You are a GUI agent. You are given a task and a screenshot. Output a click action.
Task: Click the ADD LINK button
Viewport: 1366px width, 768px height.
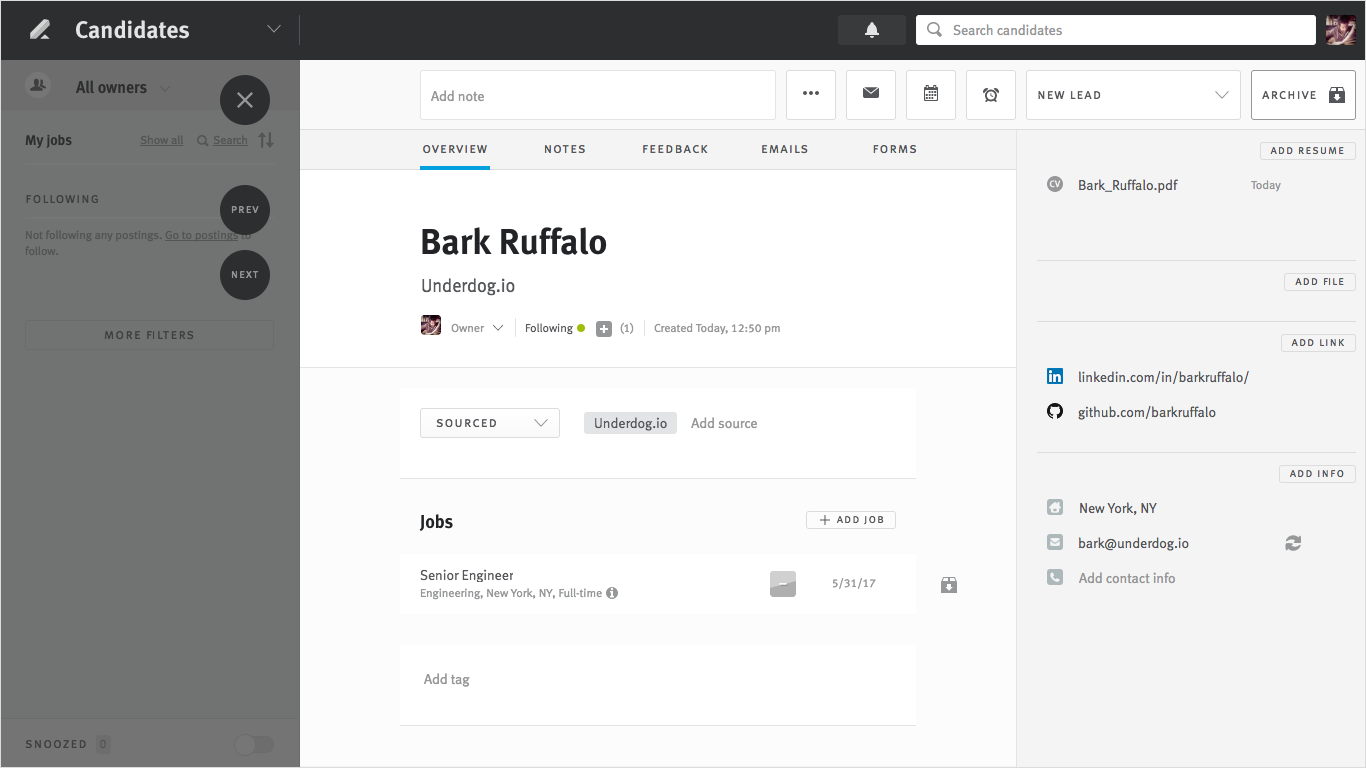(1318, 343)
